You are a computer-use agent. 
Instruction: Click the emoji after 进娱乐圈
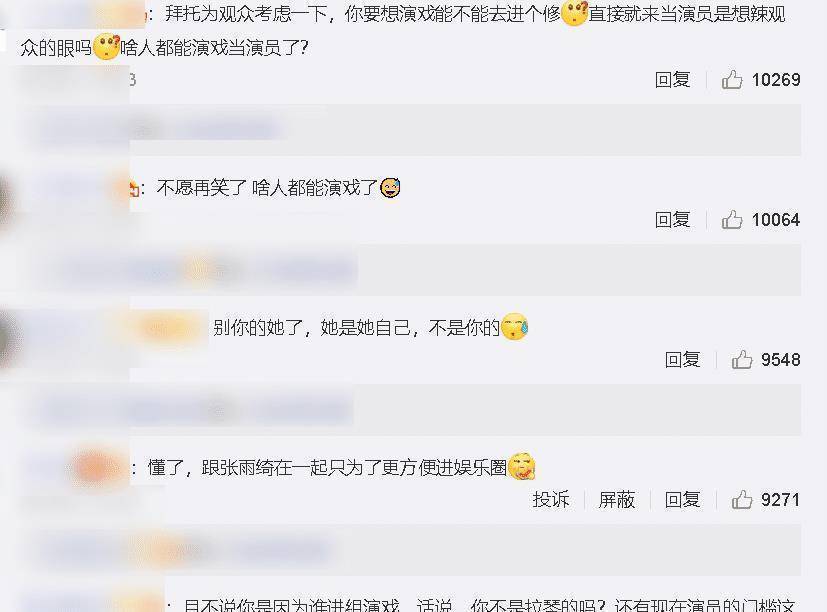point(522,467)
